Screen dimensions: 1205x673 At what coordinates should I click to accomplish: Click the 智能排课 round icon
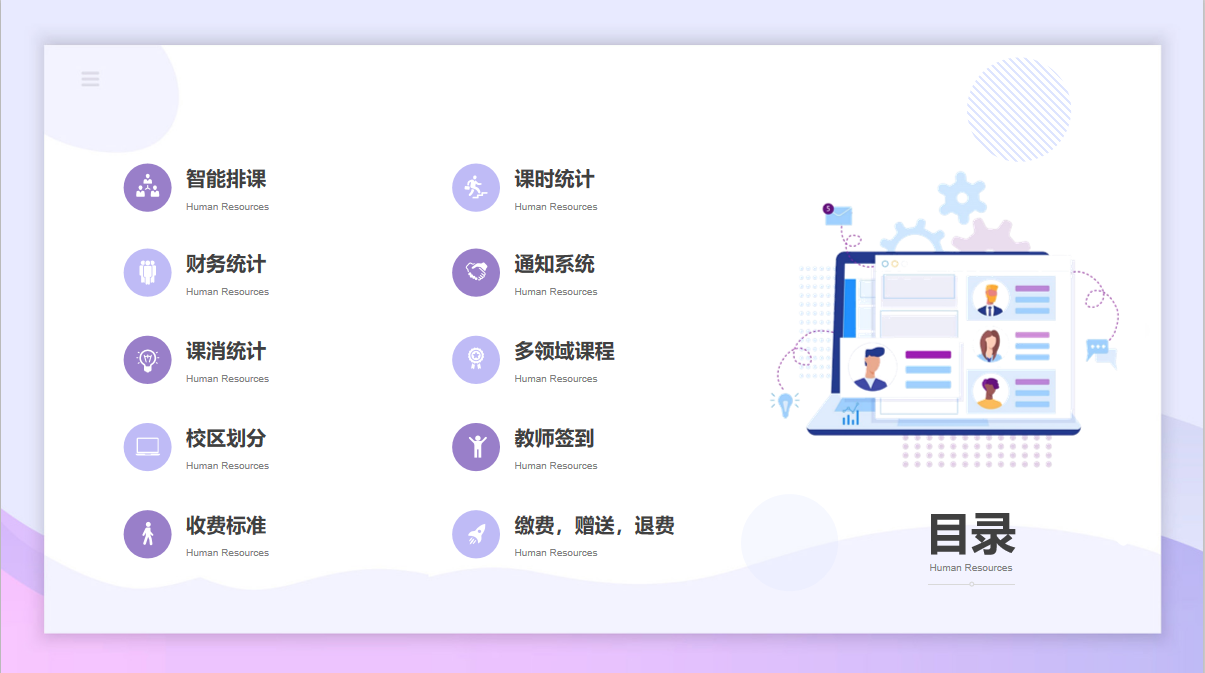pos(148,188)
